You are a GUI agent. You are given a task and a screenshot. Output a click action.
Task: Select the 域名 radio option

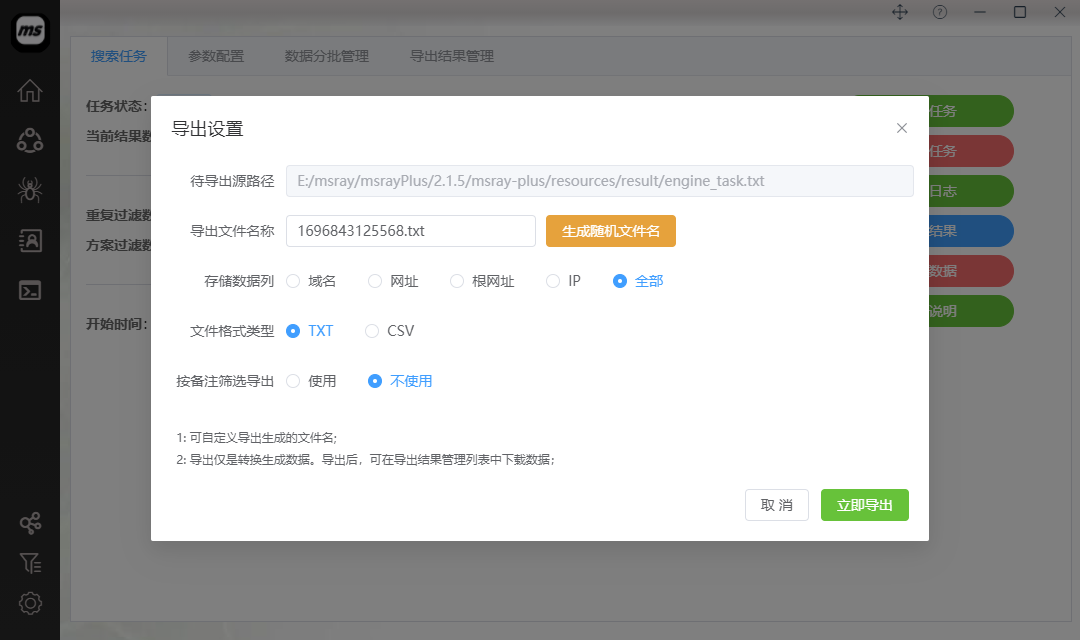point(294,281)
